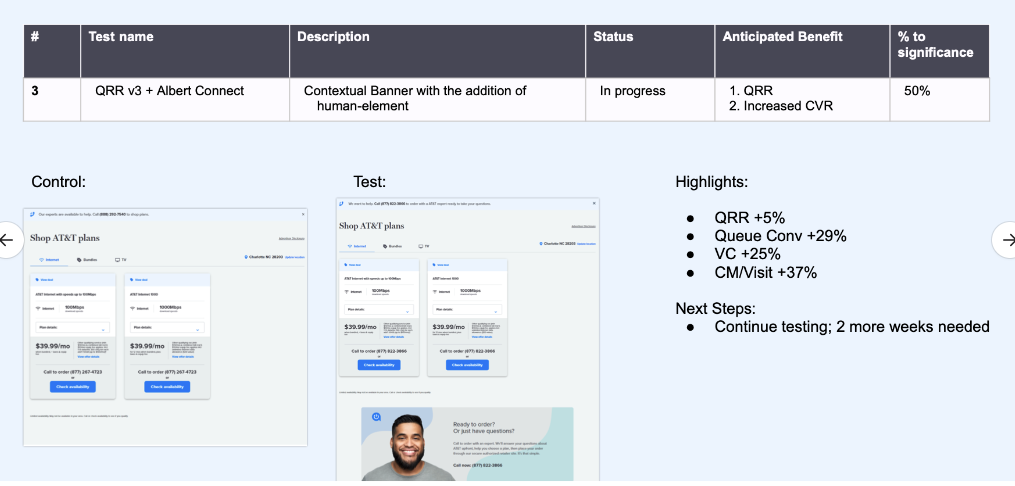Select Internet tab in Test screenshot
Viewport: 1015px width, 486px height.
tap(355, 247)
